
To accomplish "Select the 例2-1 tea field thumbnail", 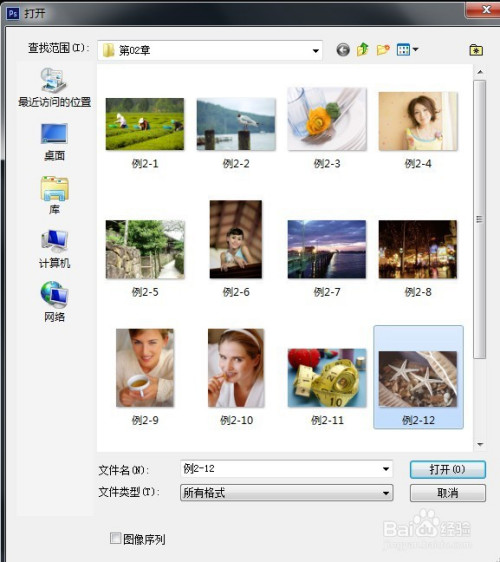I will (145, 124).
